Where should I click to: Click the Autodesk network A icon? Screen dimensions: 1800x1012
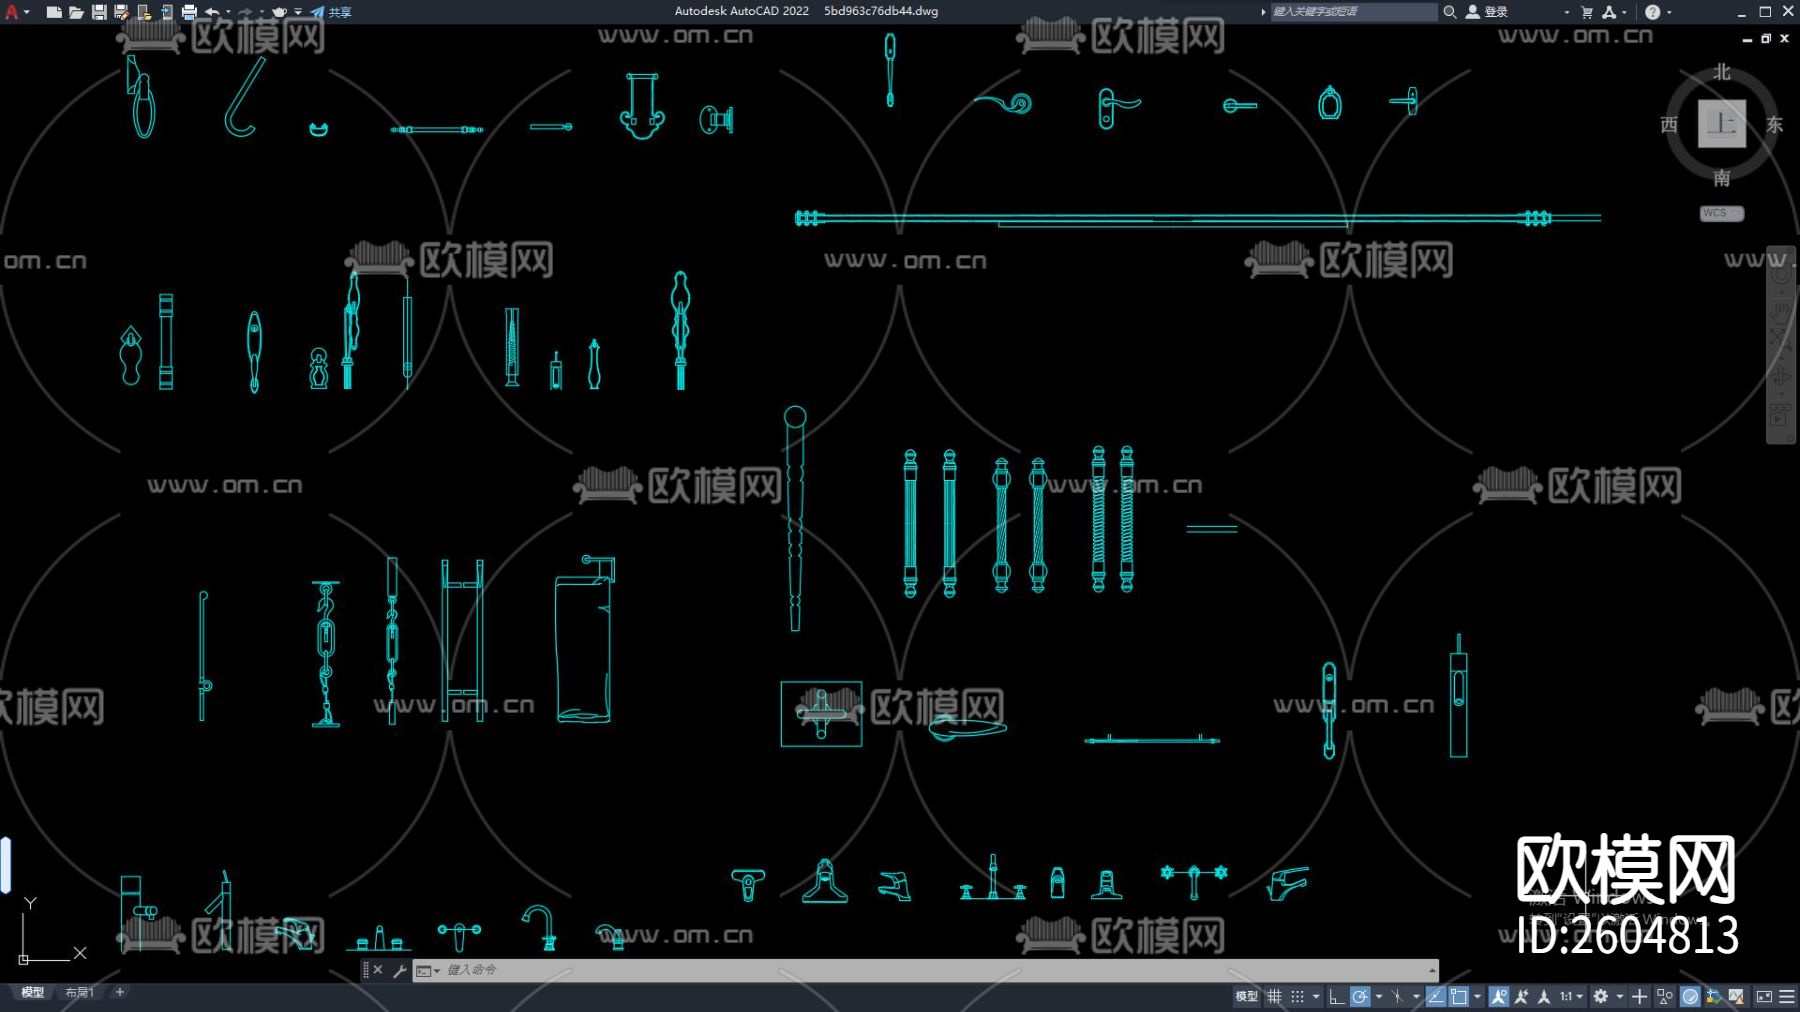coord(1609,12)
